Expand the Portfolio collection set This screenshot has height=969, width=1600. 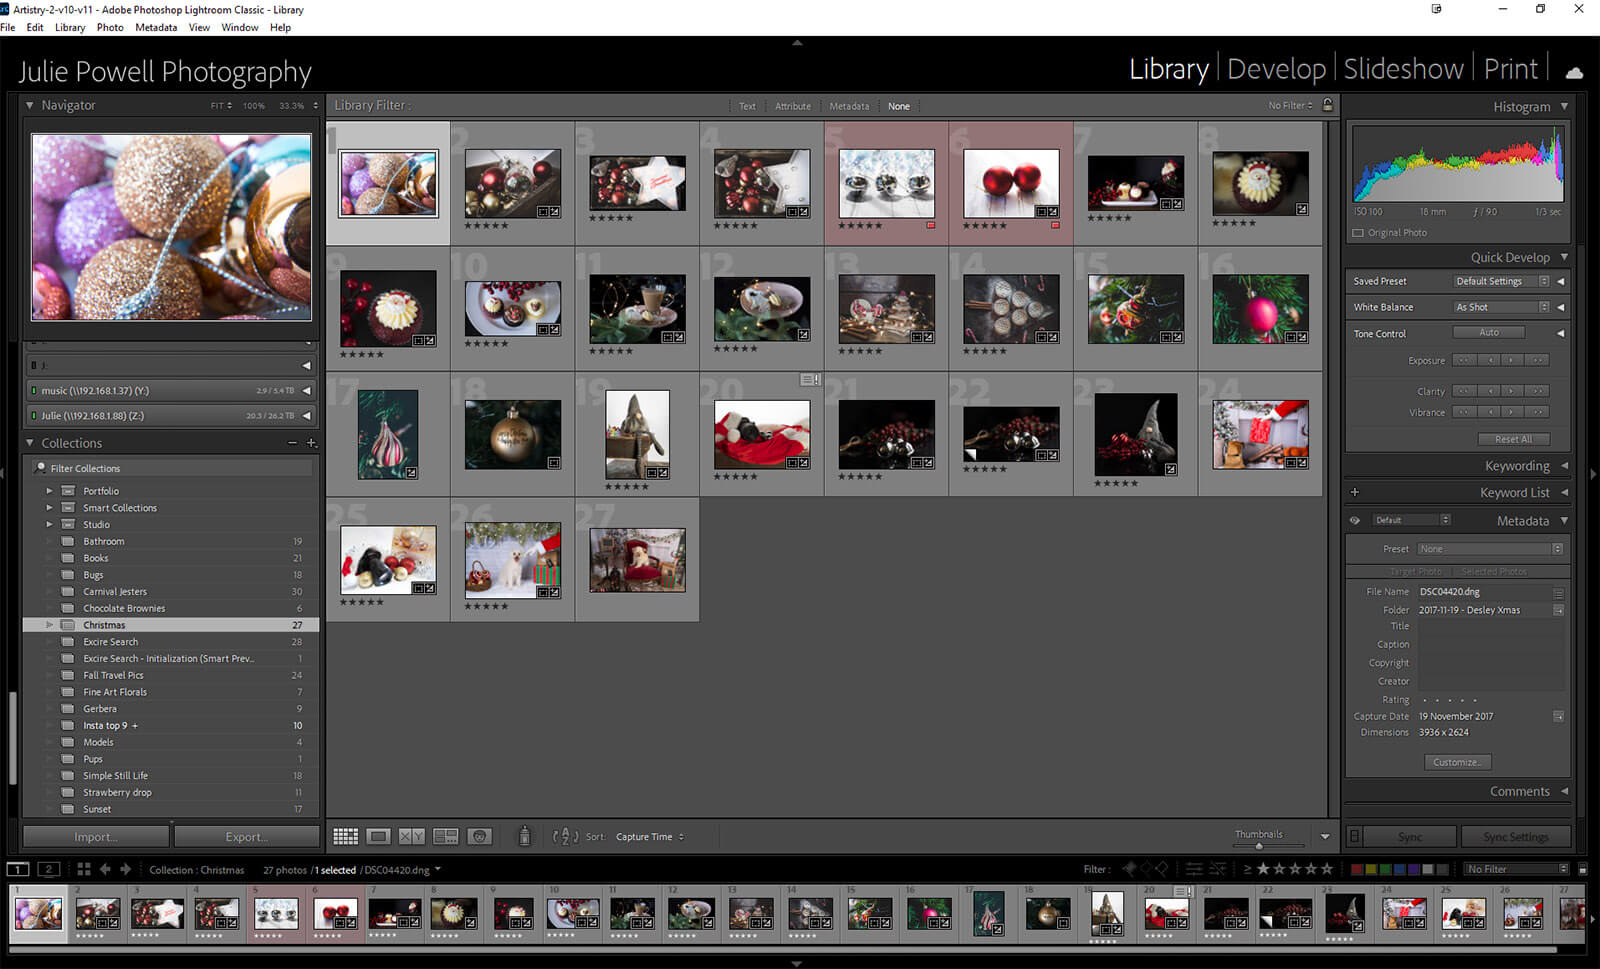pos(49,491)
